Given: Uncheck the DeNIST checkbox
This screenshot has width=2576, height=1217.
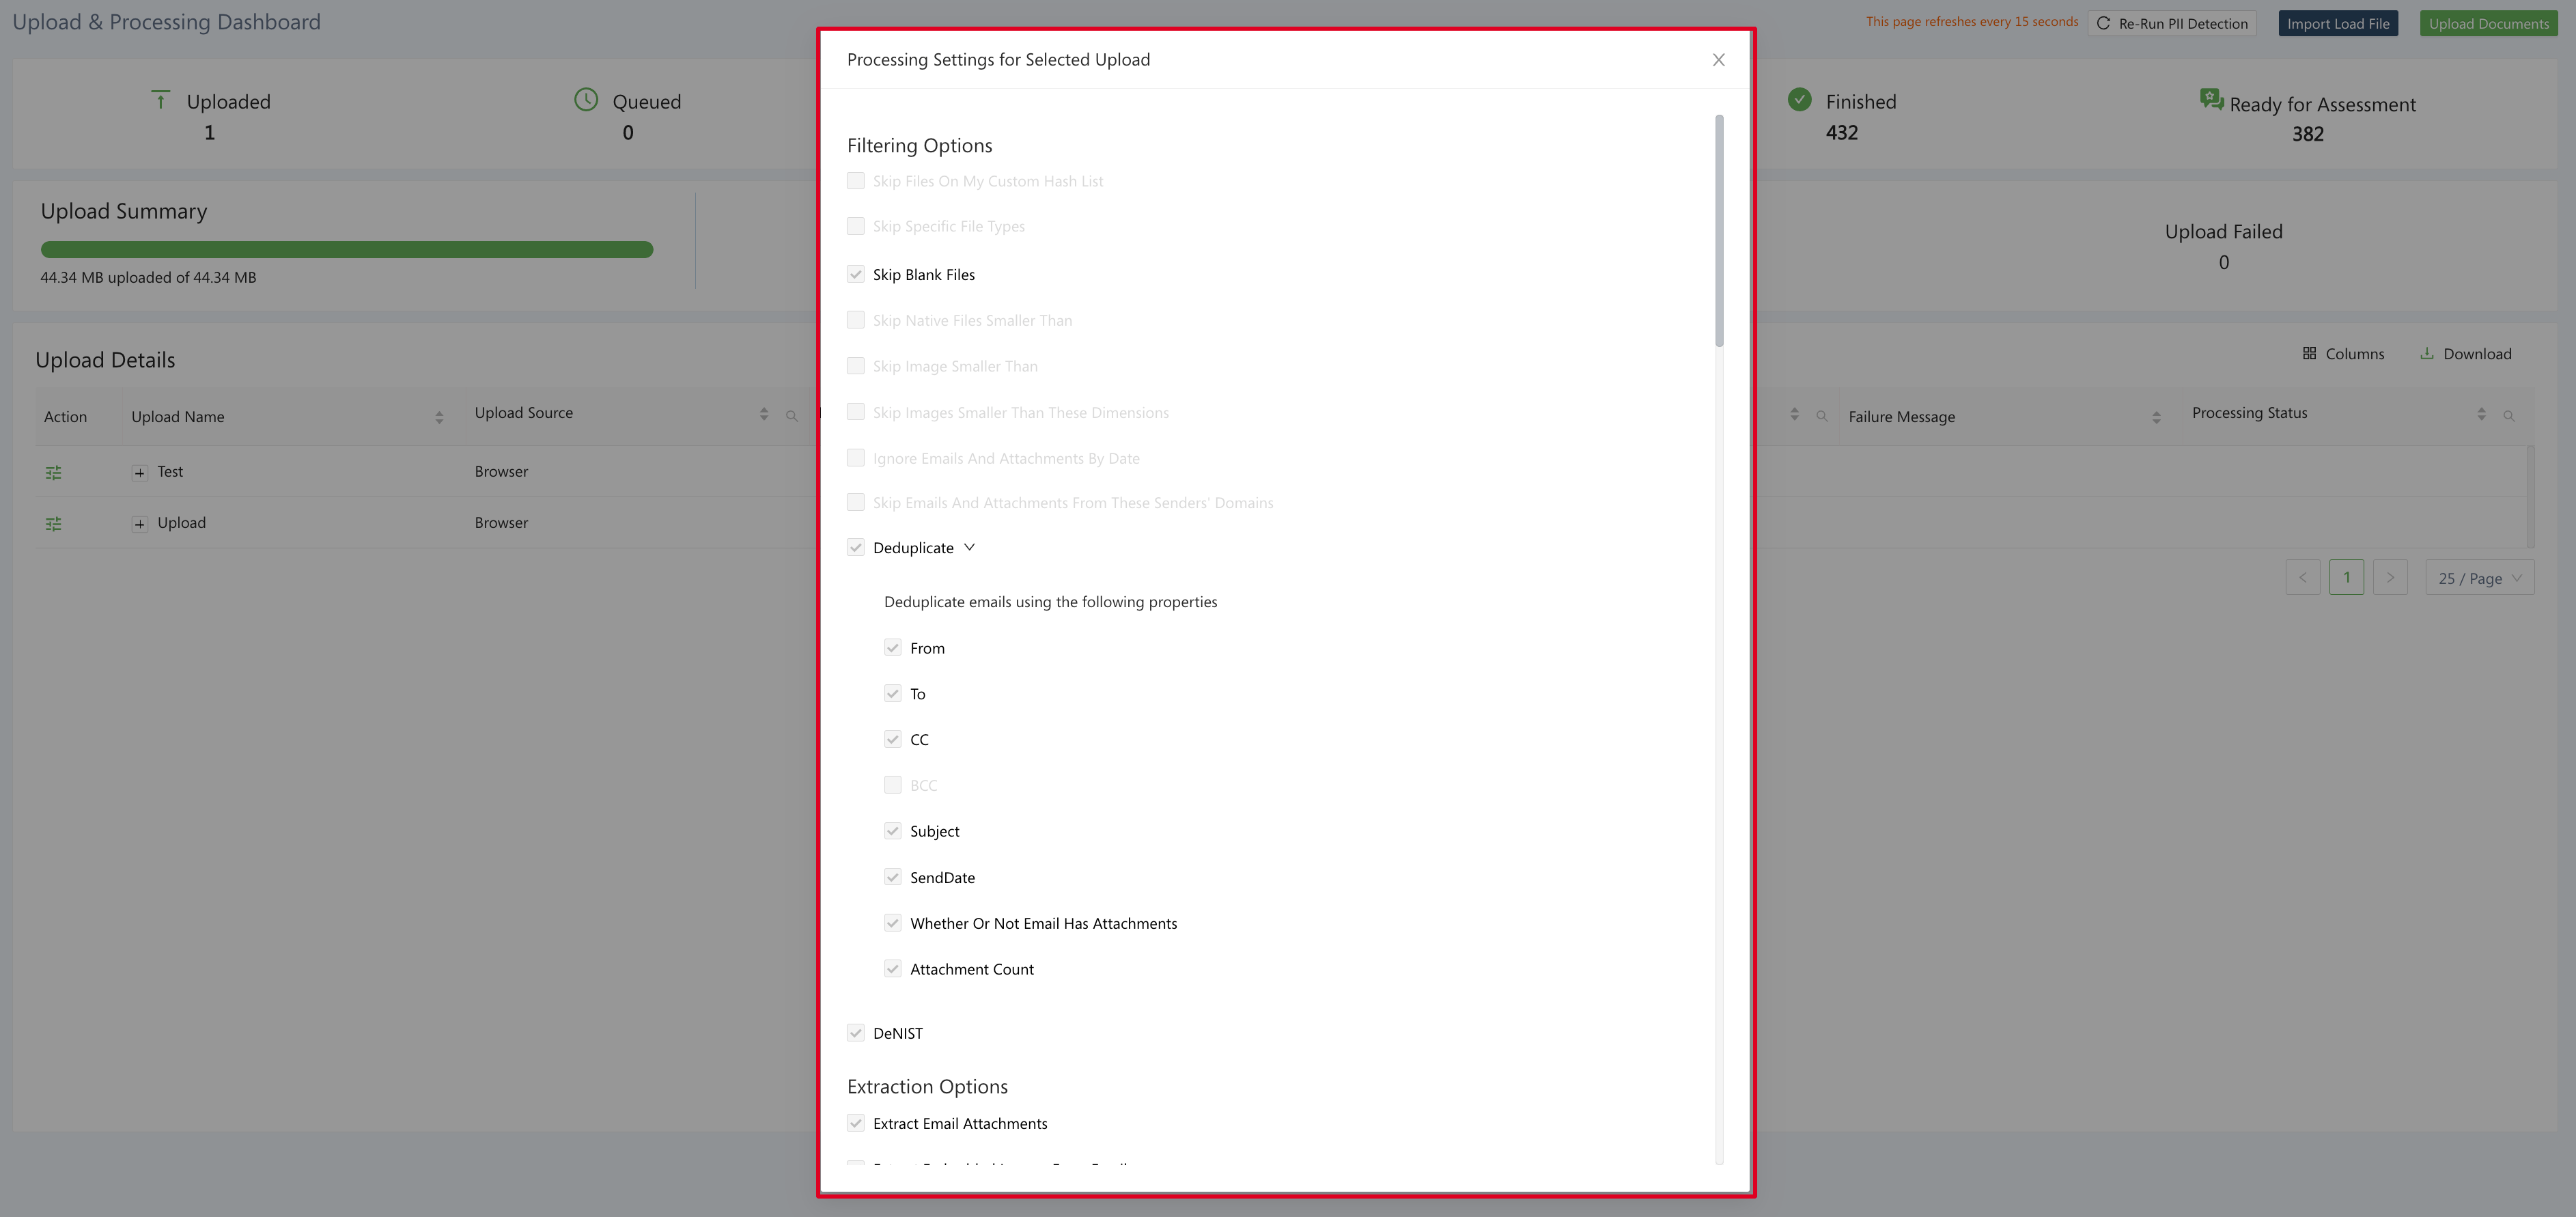Looking at the screenshot, I should 856,1033.
